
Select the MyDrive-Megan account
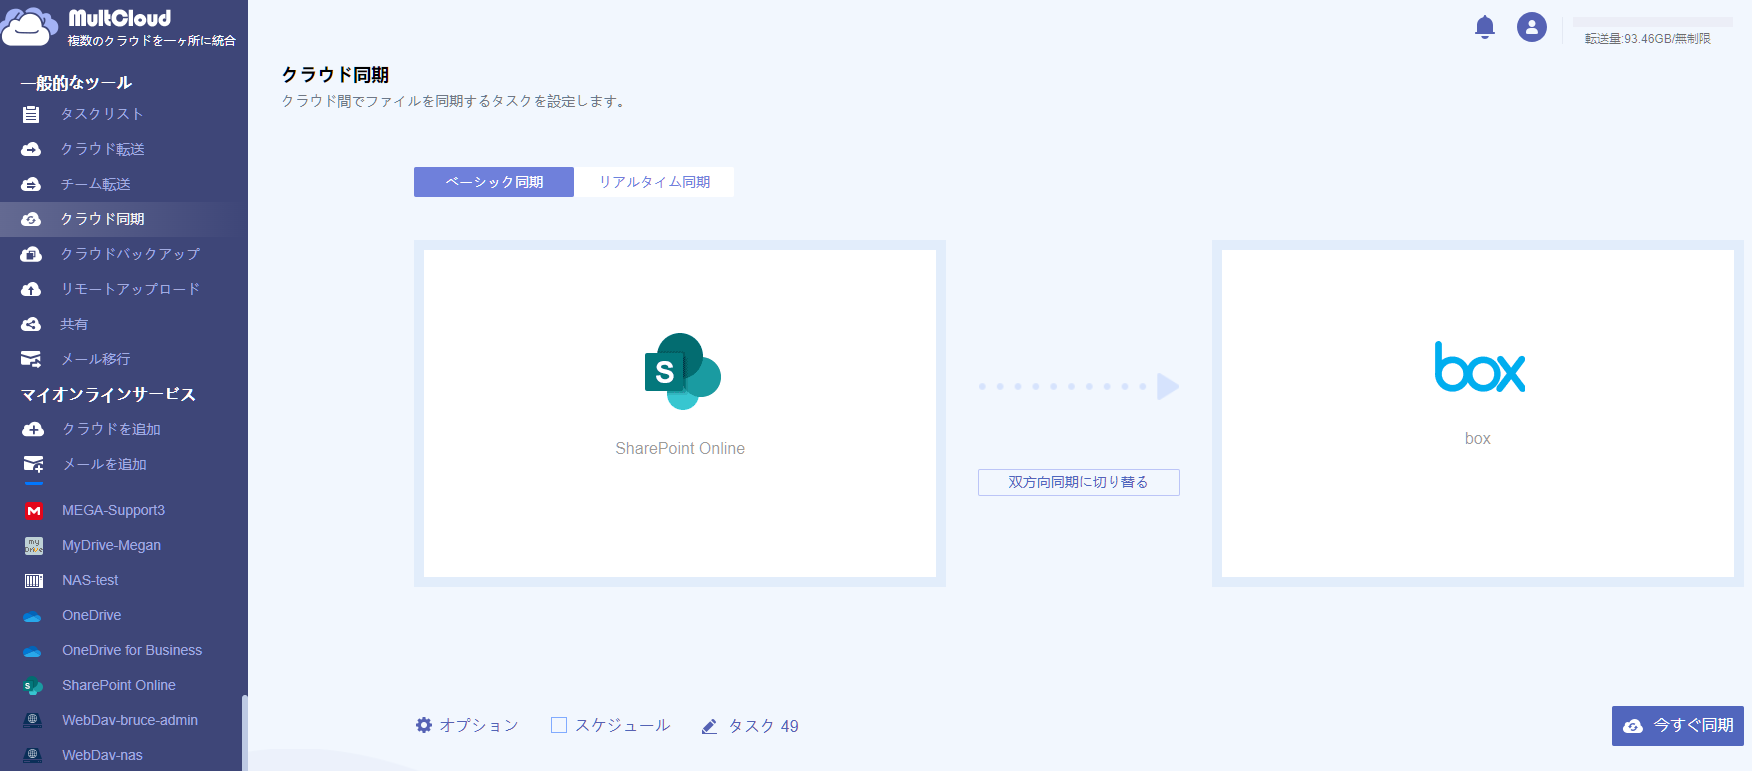(111, 545)
